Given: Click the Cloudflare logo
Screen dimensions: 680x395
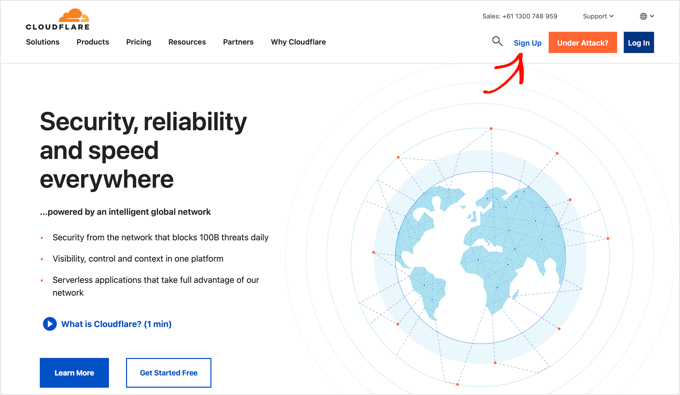Looking at the screenshot, I should [x=58, y=20].
